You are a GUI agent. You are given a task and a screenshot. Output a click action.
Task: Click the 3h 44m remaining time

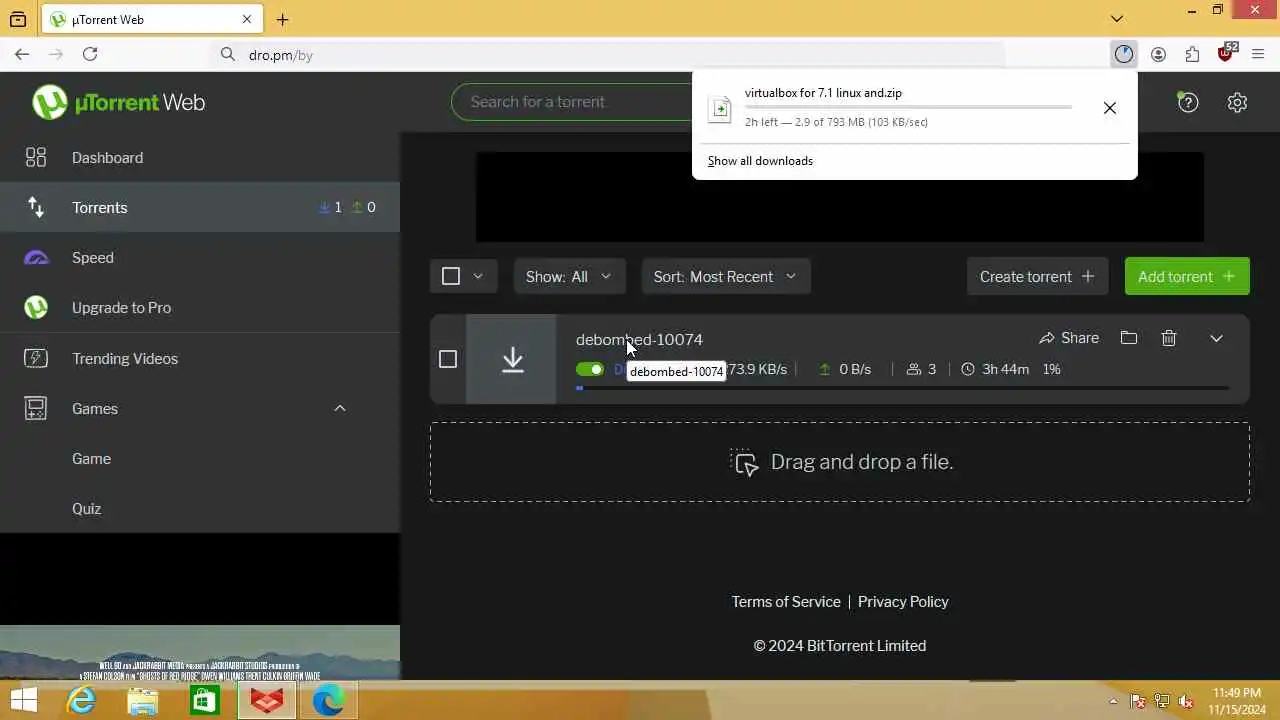[995, 369]
